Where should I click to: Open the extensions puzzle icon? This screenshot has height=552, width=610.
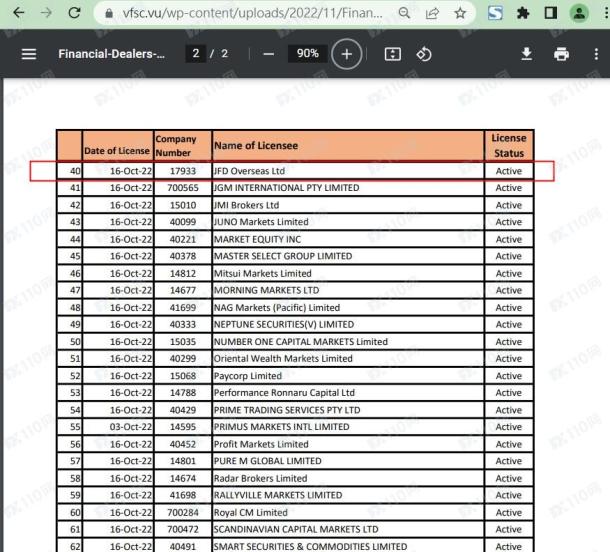[x=523, y=13]
